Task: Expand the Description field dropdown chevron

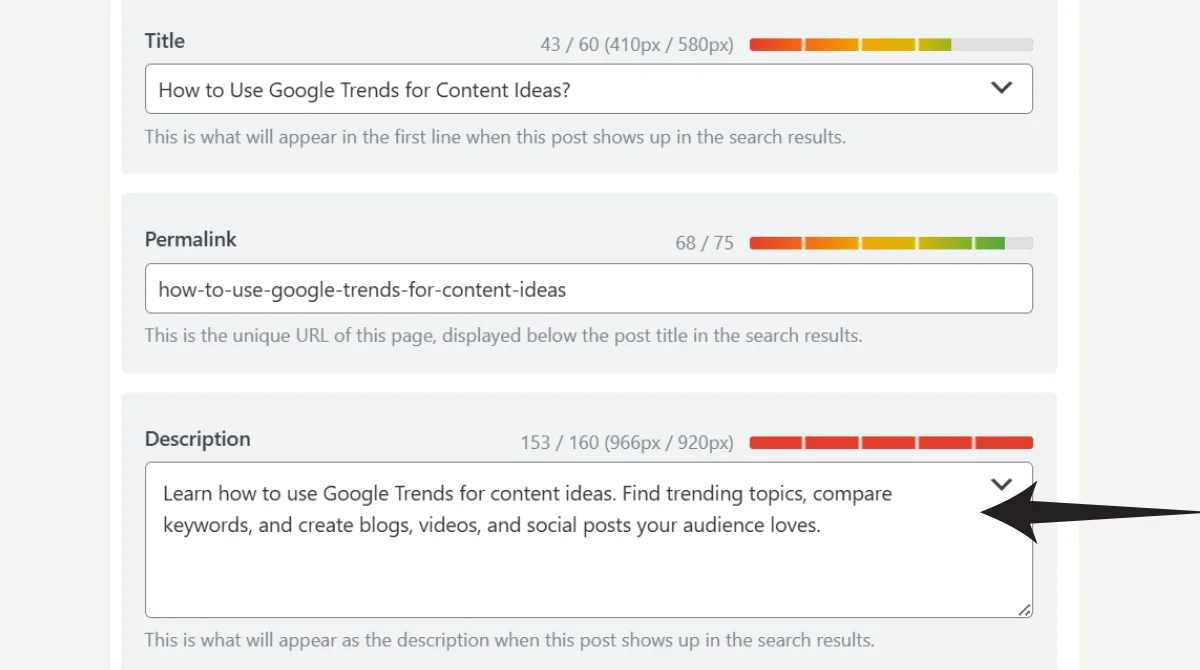Action: click(1001, 483)
